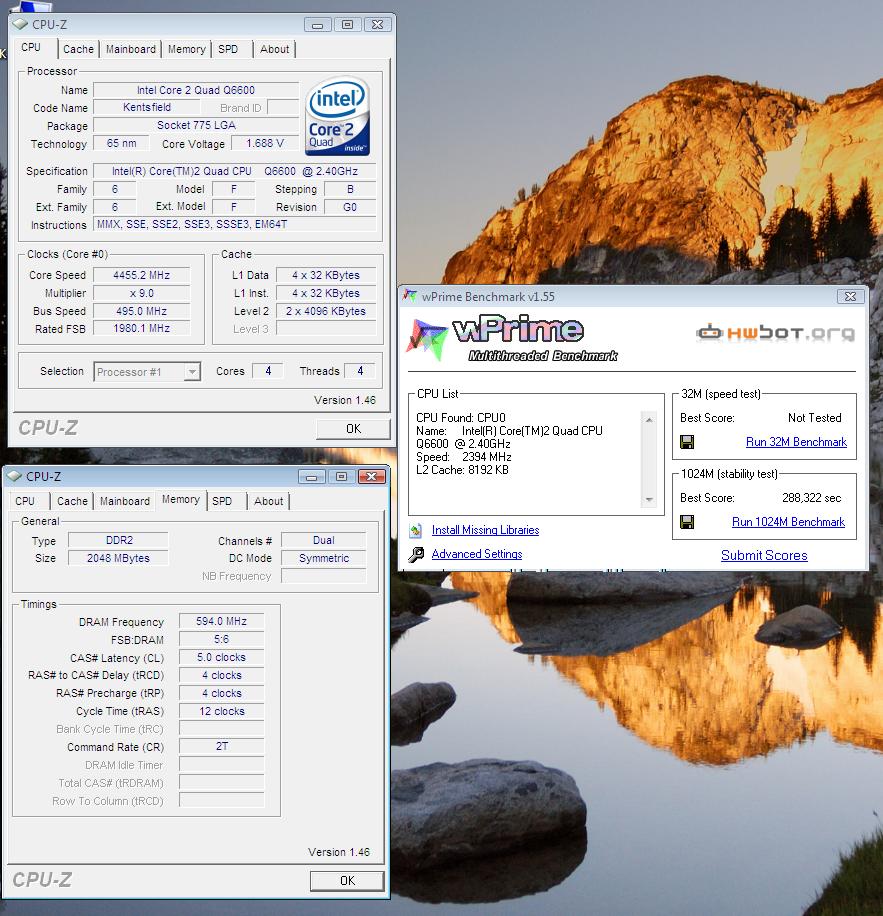
Task: Click the Code Name field Kentsfield
Action: pyautogui.click(x=147, y=107)
